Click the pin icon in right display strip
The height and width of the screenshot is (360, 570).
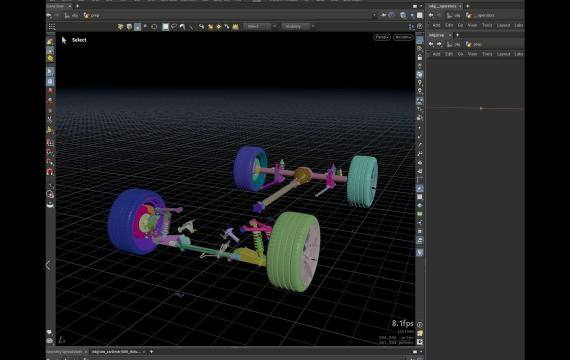pyautogui.click(x=420, y=83)
